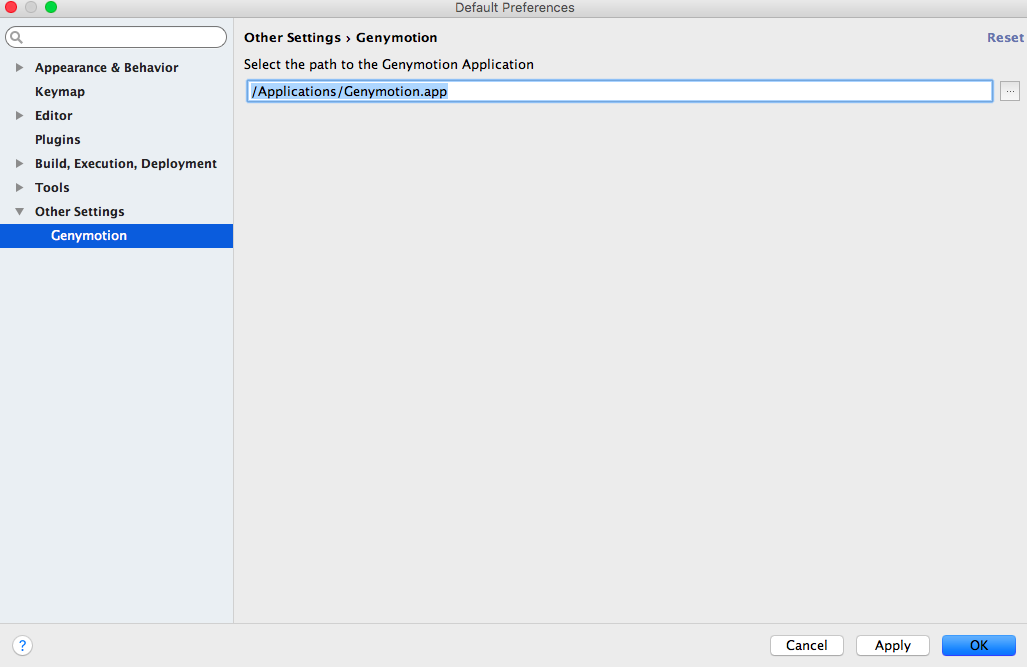1027x667 pixels.
Task: Select the Tools category label
Action: click(x=52, y=187)
